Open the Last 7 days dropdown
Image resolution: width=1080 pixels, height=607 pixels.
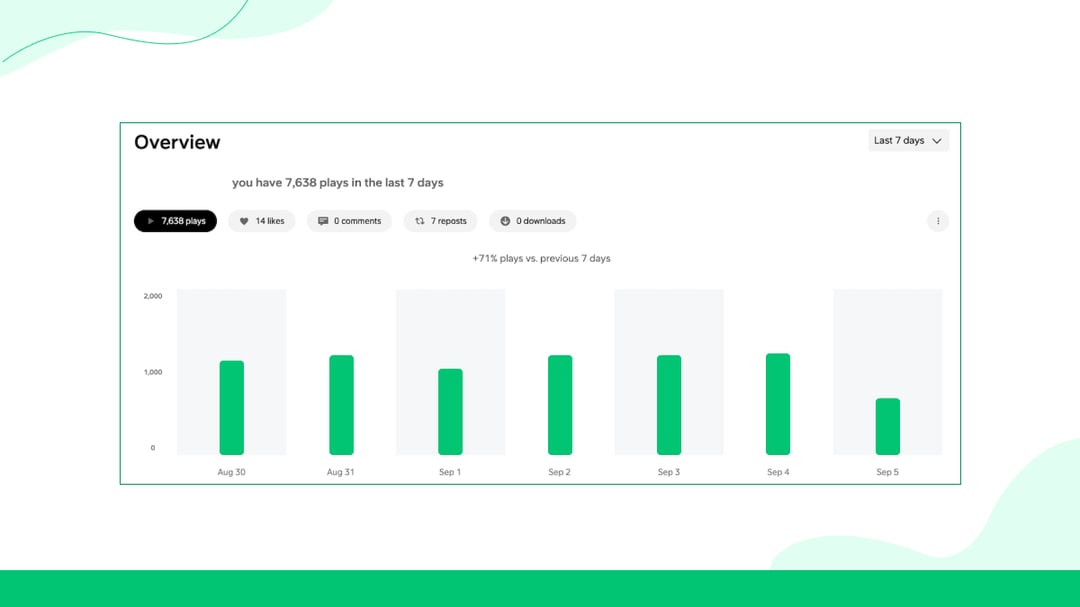coord(908,141)
